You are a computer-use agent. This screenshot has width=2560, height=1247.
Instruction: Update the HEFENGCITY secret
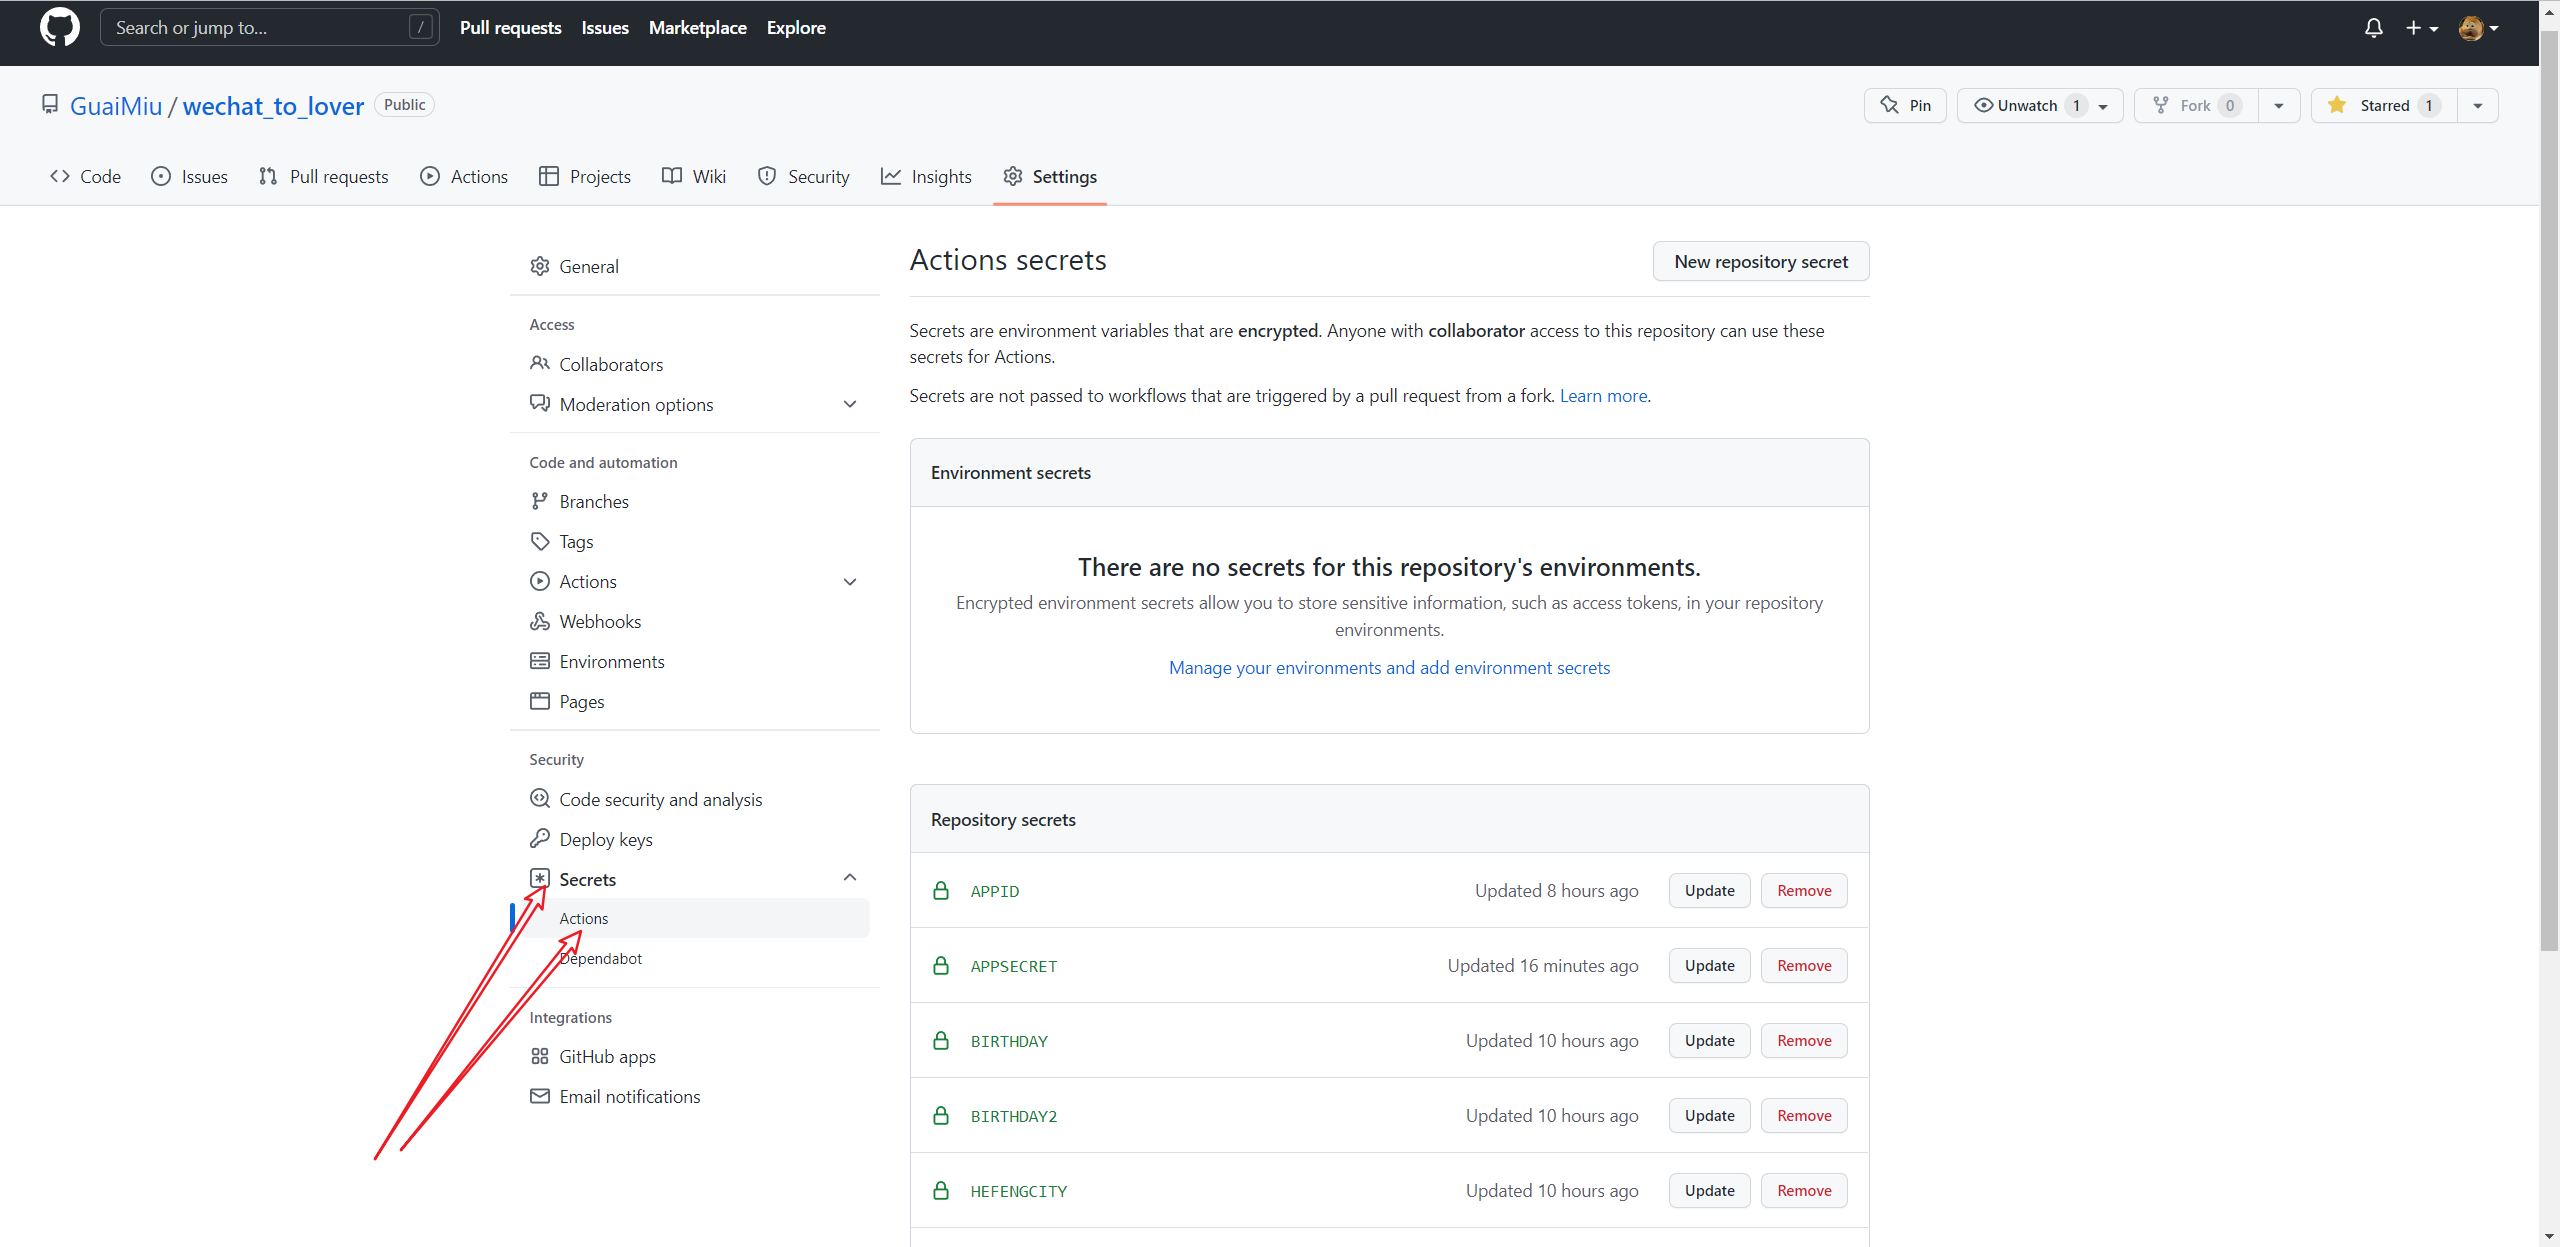point(1709,1190)
